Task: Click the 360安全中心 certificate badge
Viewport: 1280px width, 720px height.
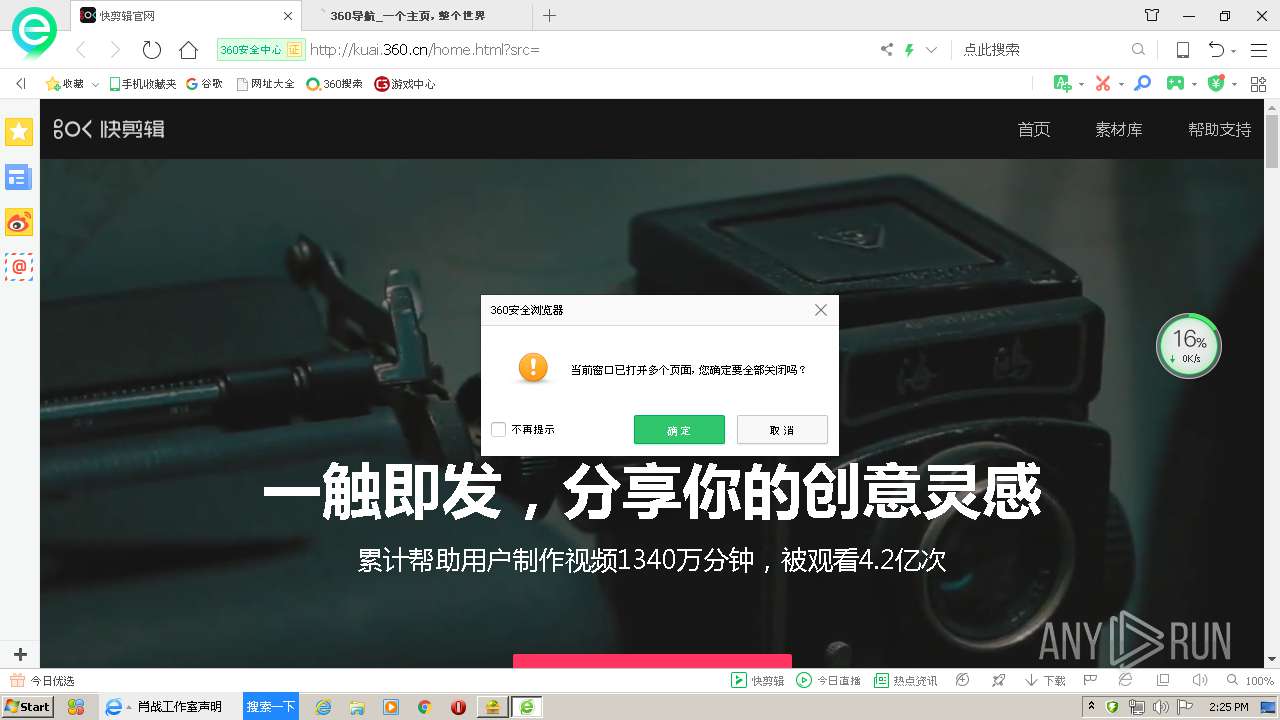Action: point(260,49)
